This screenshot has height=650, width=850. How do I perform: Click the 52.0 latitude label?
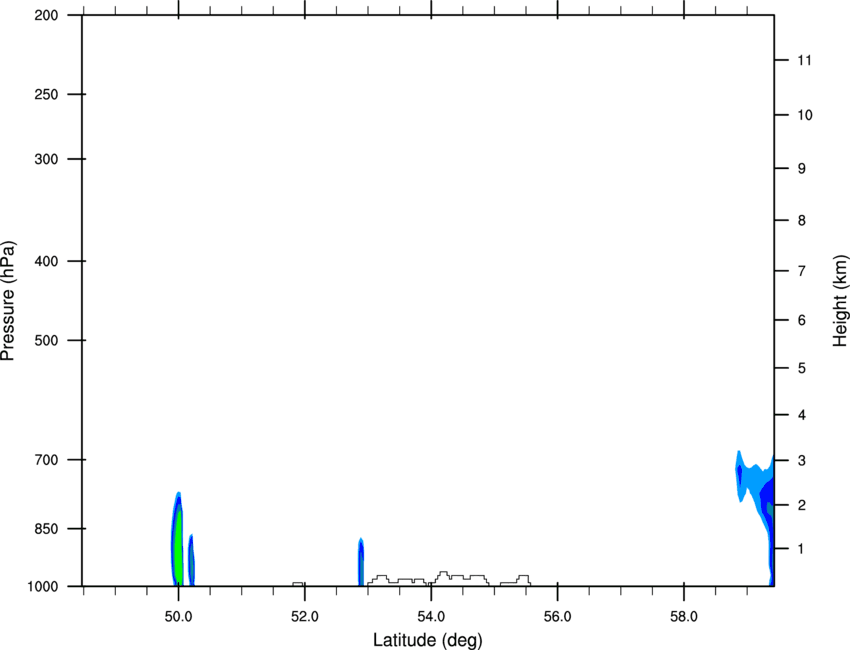(305, 617)
